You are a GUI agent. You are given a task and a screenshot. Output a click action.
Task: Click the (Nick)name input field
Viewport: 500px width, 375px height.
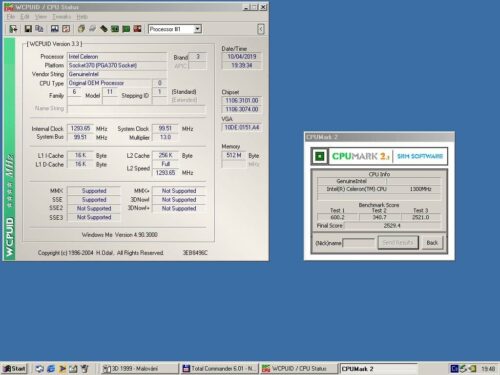click(359, 243)
